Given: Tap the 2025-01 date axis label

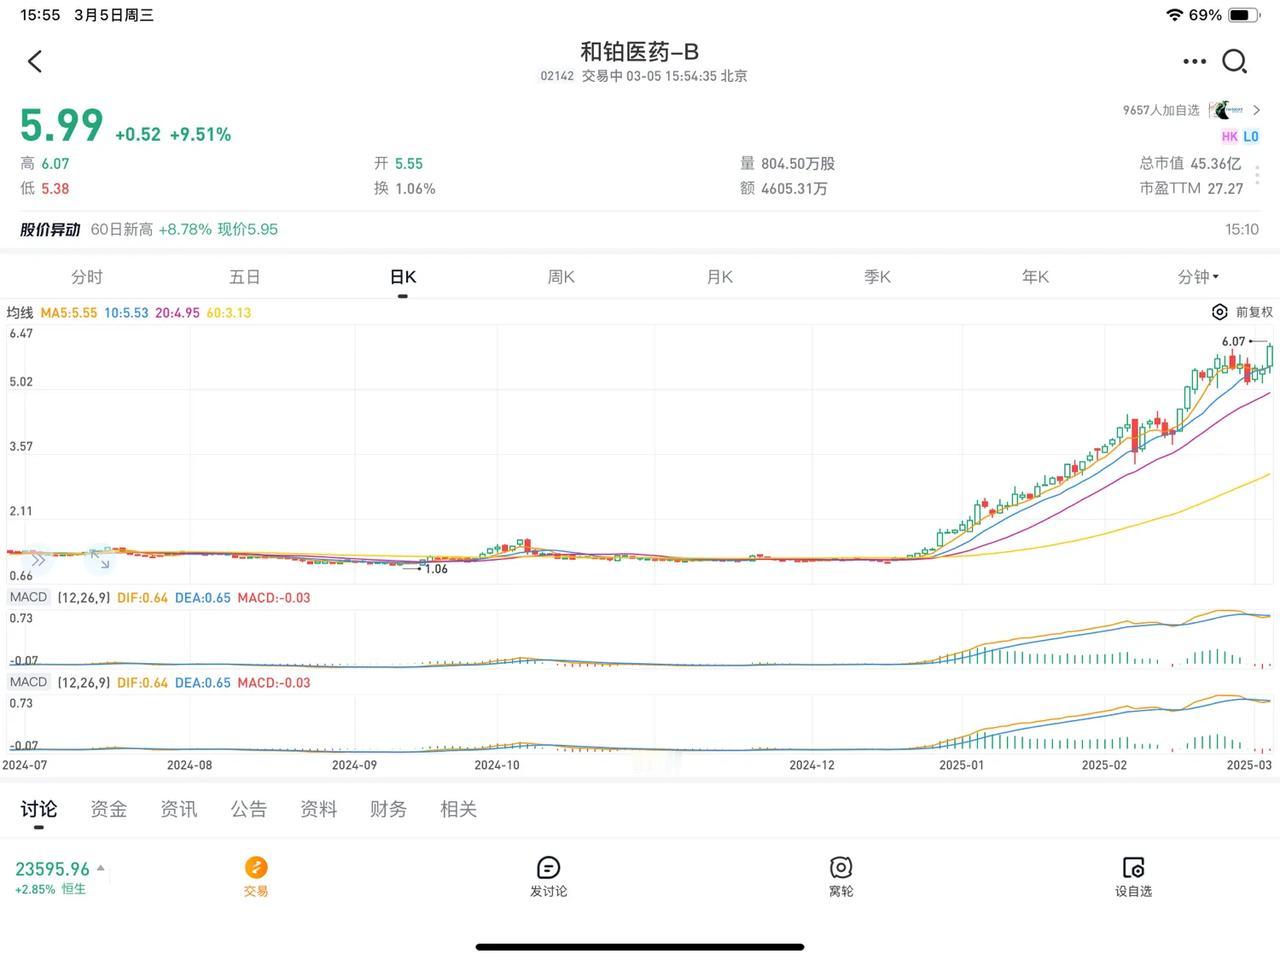Looking at the screenshot, I should pyautogui.click(x=961, y=765).
